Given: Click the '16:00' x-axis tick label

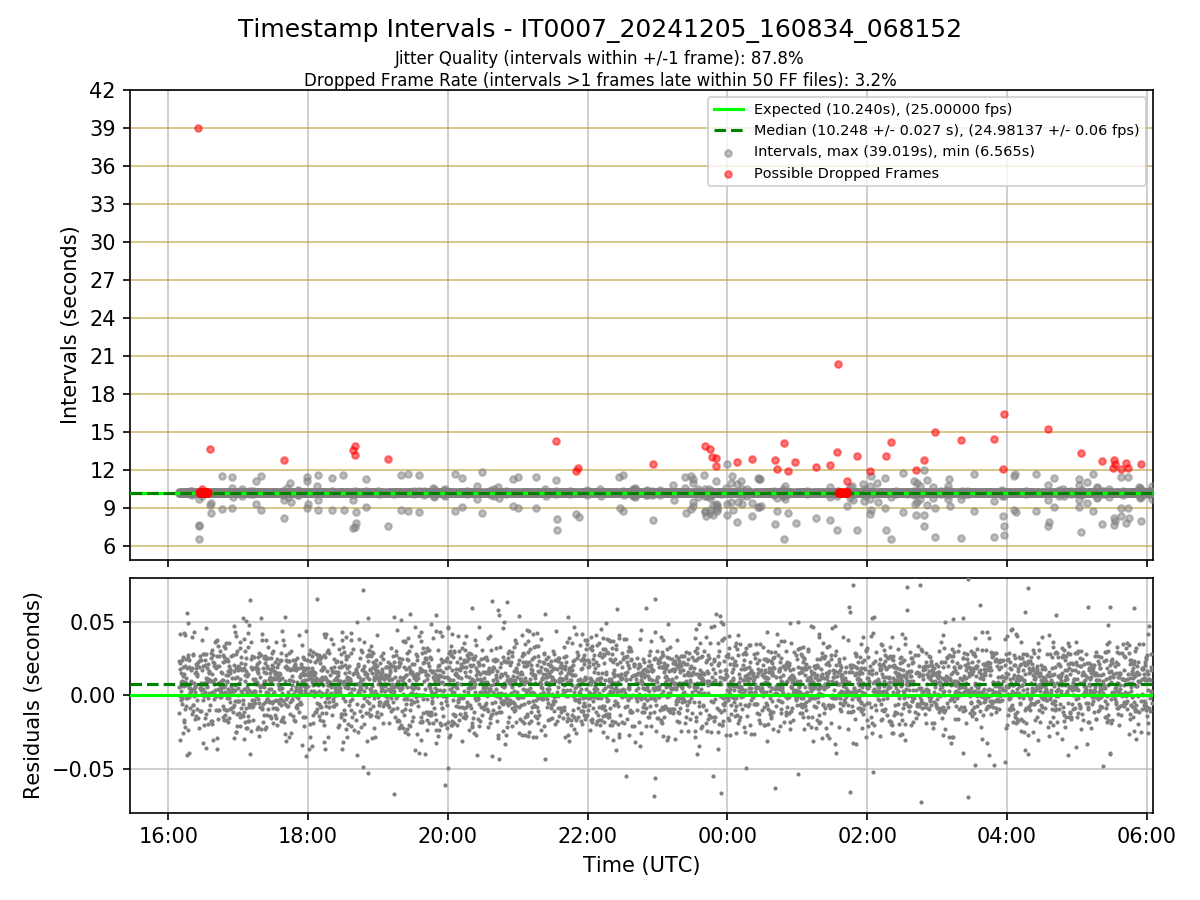Looking at the screenshot, I should tap(167, 835).
